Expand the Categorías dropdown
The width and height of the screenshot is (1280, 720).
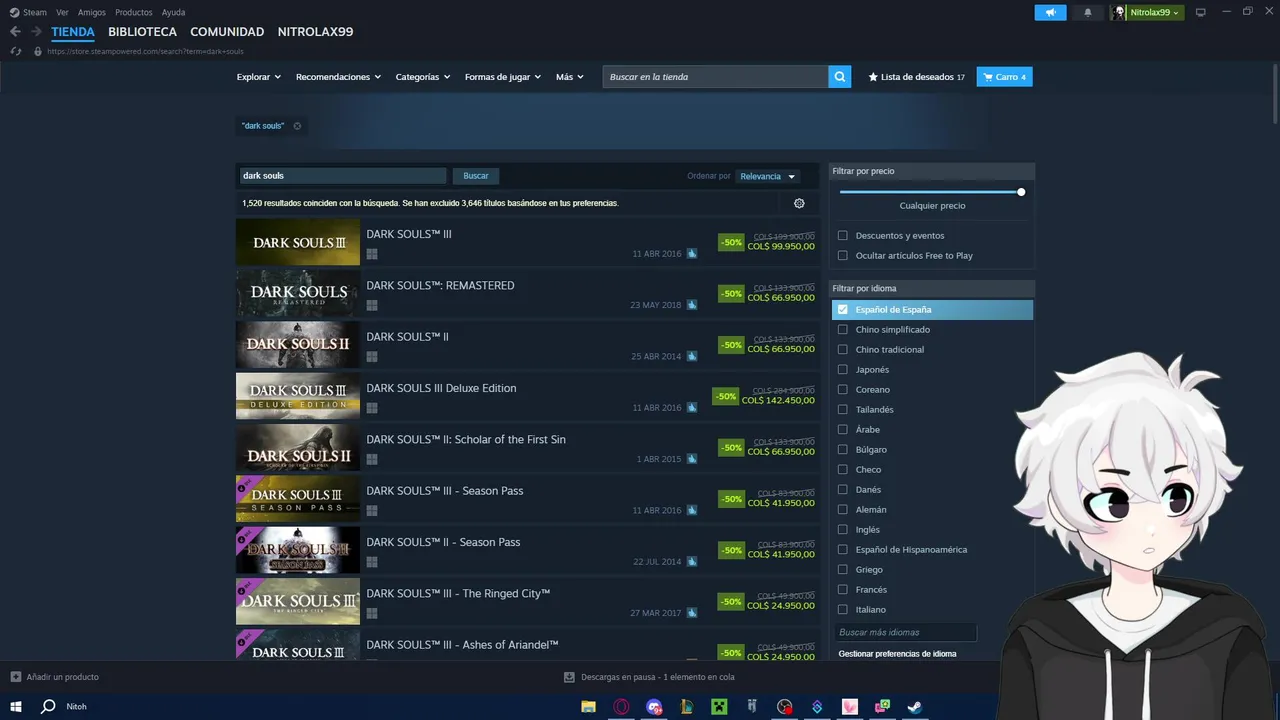pyautogui.click(x=423, y=77)
